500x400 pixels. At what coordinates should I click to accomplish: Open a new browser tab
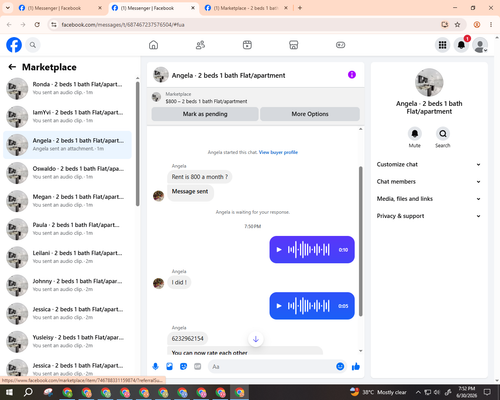point(300,8)
